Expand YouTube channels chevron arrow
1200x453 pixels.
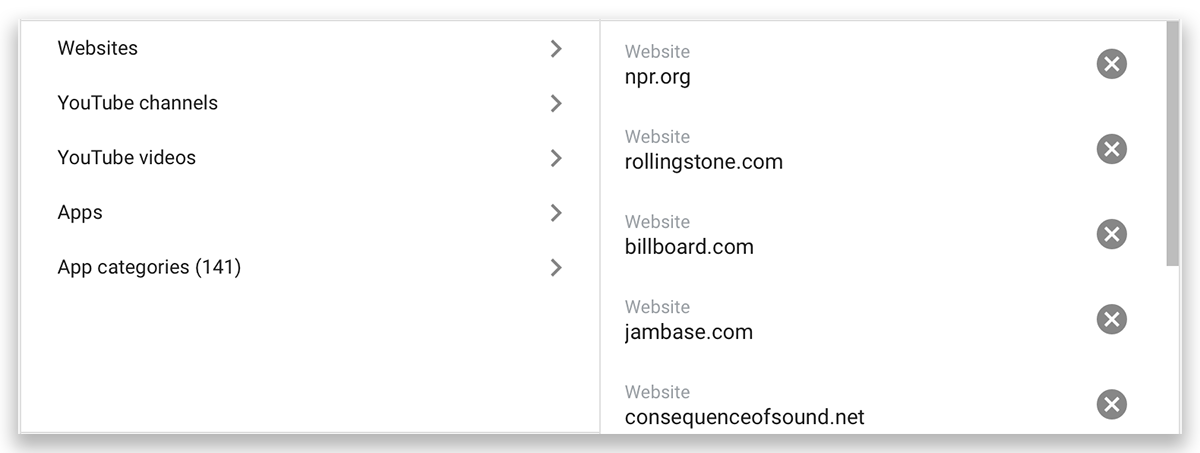tap(557, 103)
